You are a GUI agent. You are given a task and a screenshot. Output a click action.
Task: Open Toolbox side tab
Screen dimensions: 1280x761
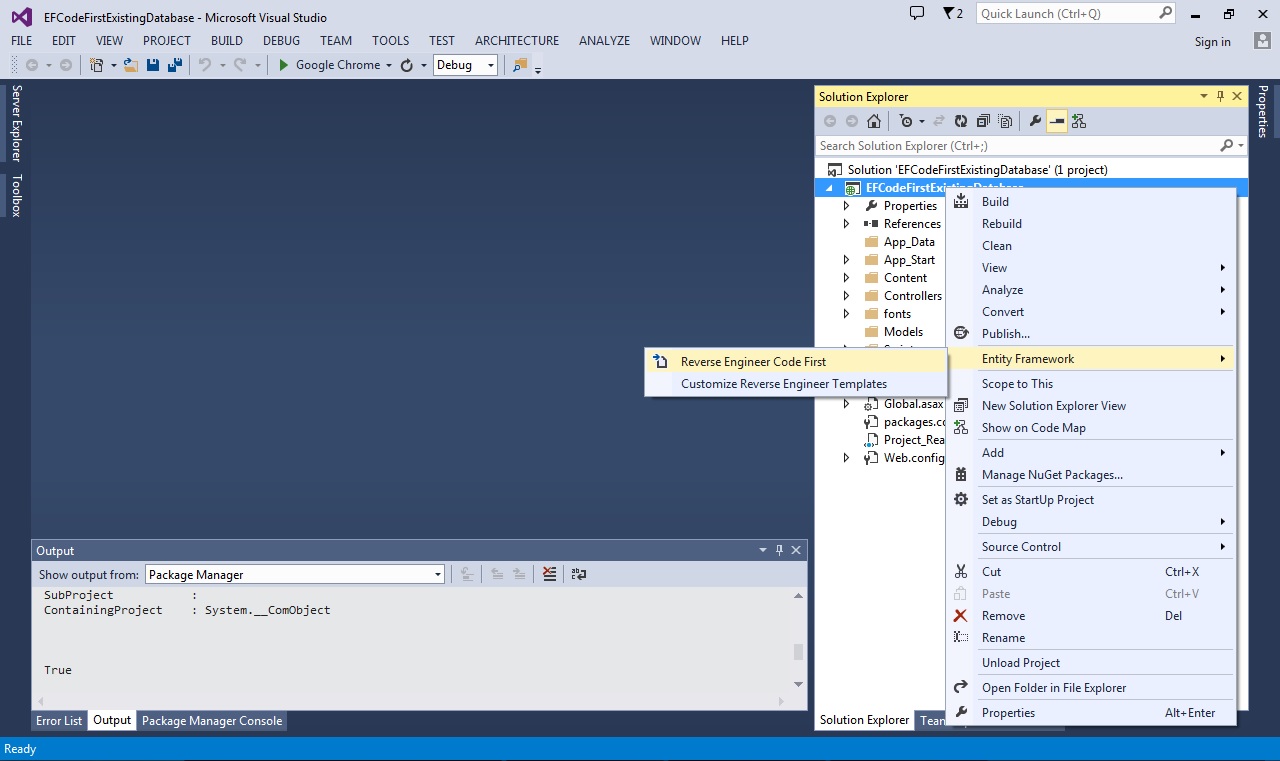[x=16, y=195]
